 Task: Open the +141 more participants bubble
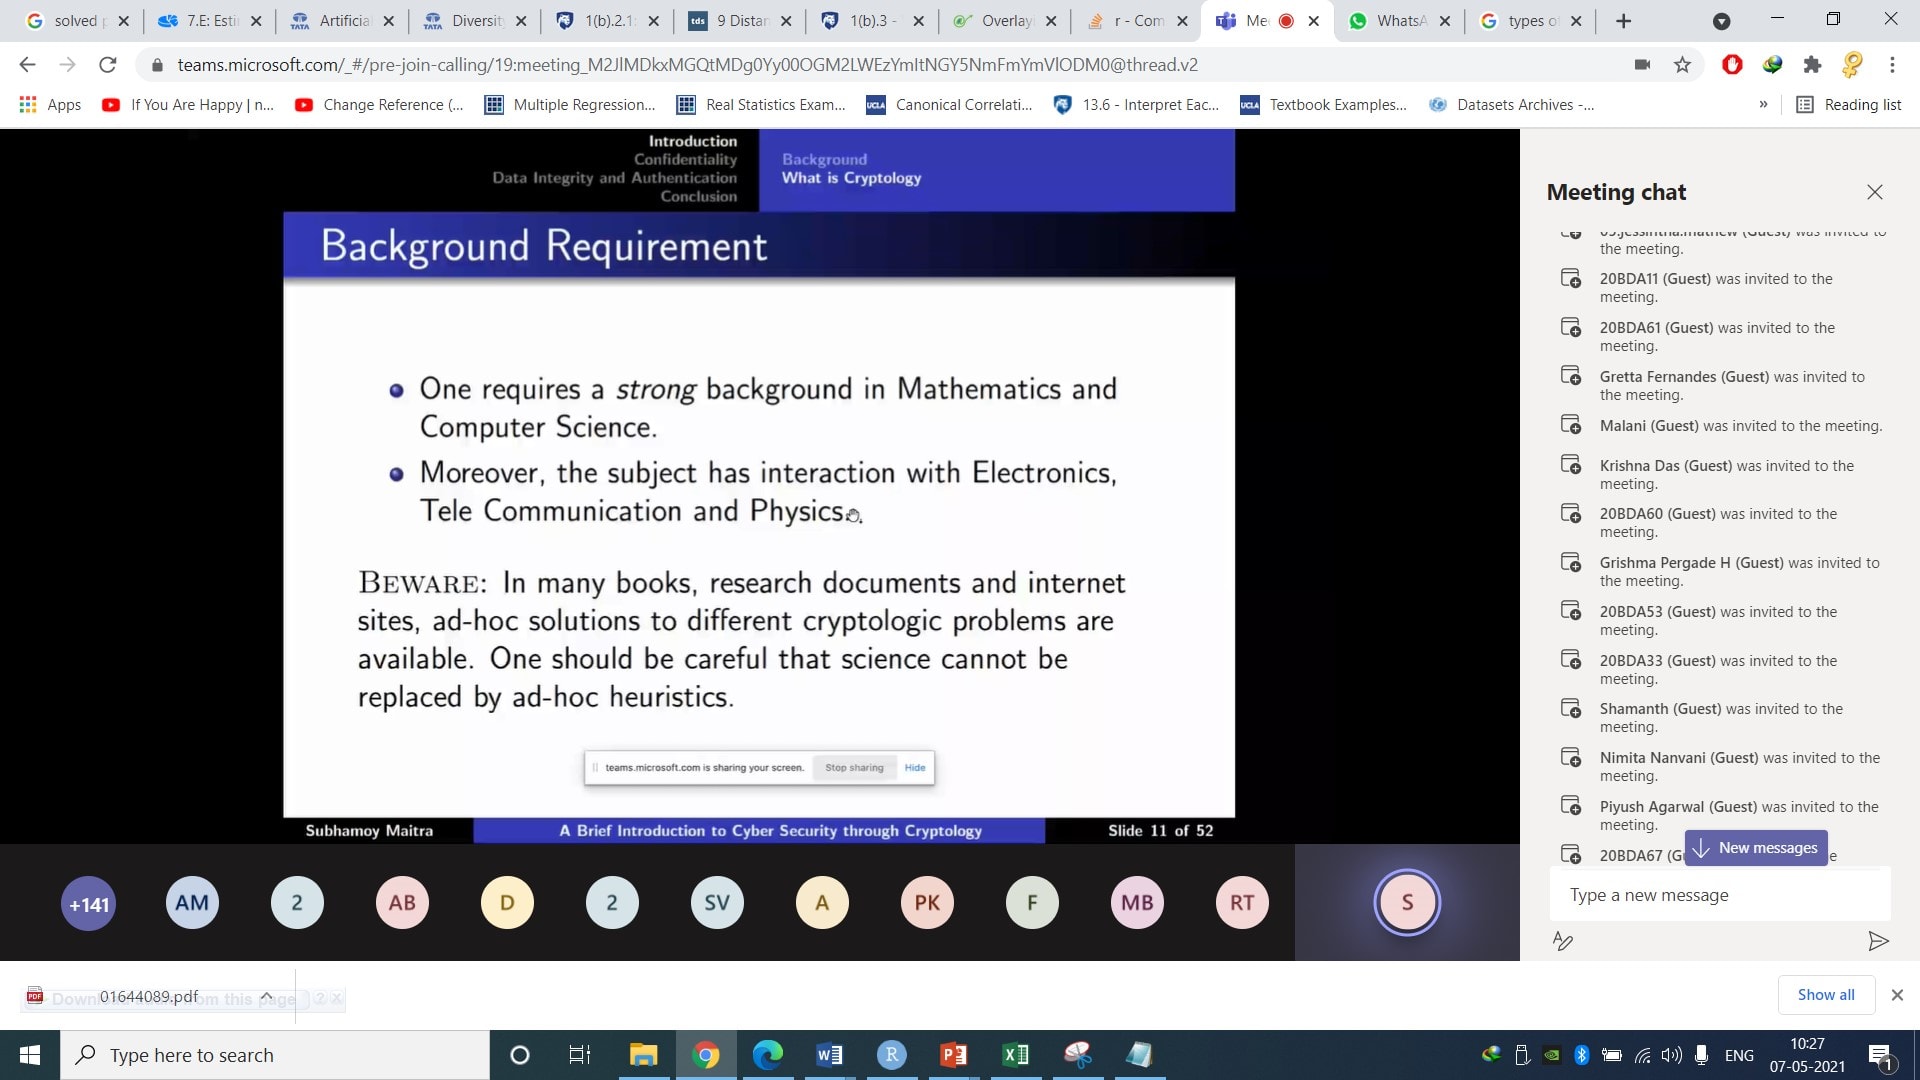(x=88, y=904)
